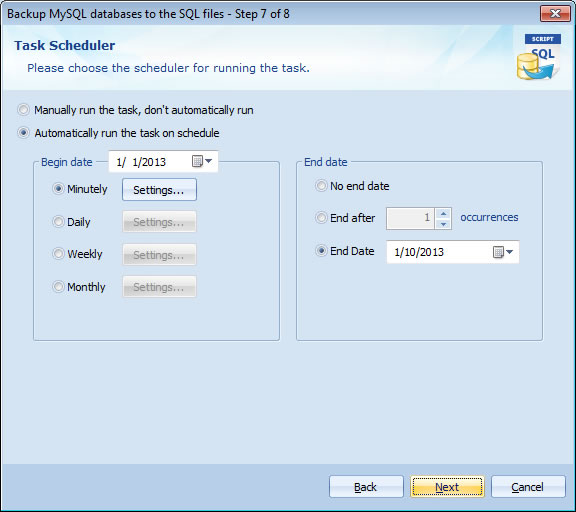Select the No end date option

(321, 186)
